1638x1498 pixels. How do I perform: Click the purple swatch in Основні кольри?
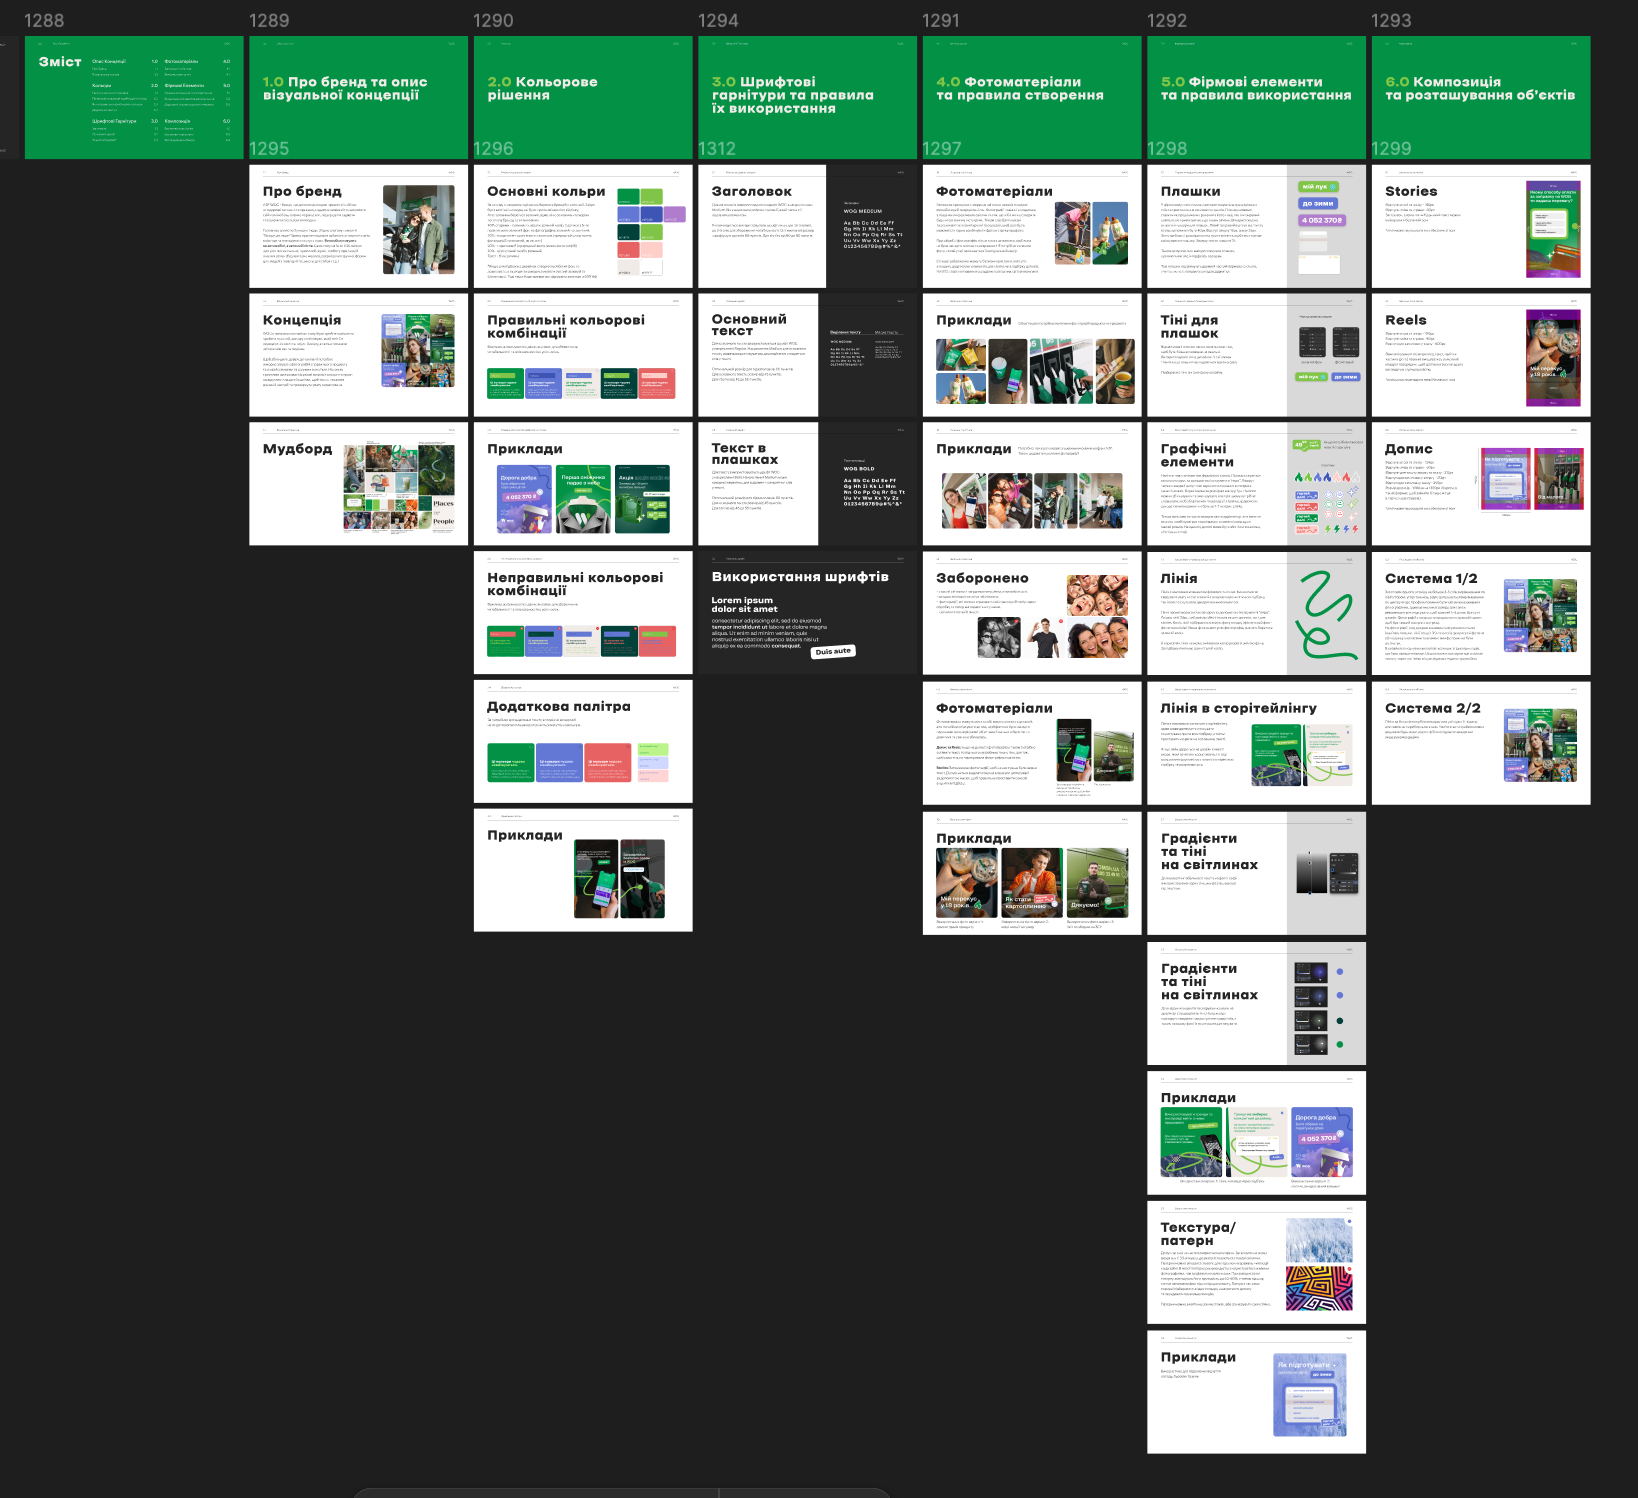(675, 214)
